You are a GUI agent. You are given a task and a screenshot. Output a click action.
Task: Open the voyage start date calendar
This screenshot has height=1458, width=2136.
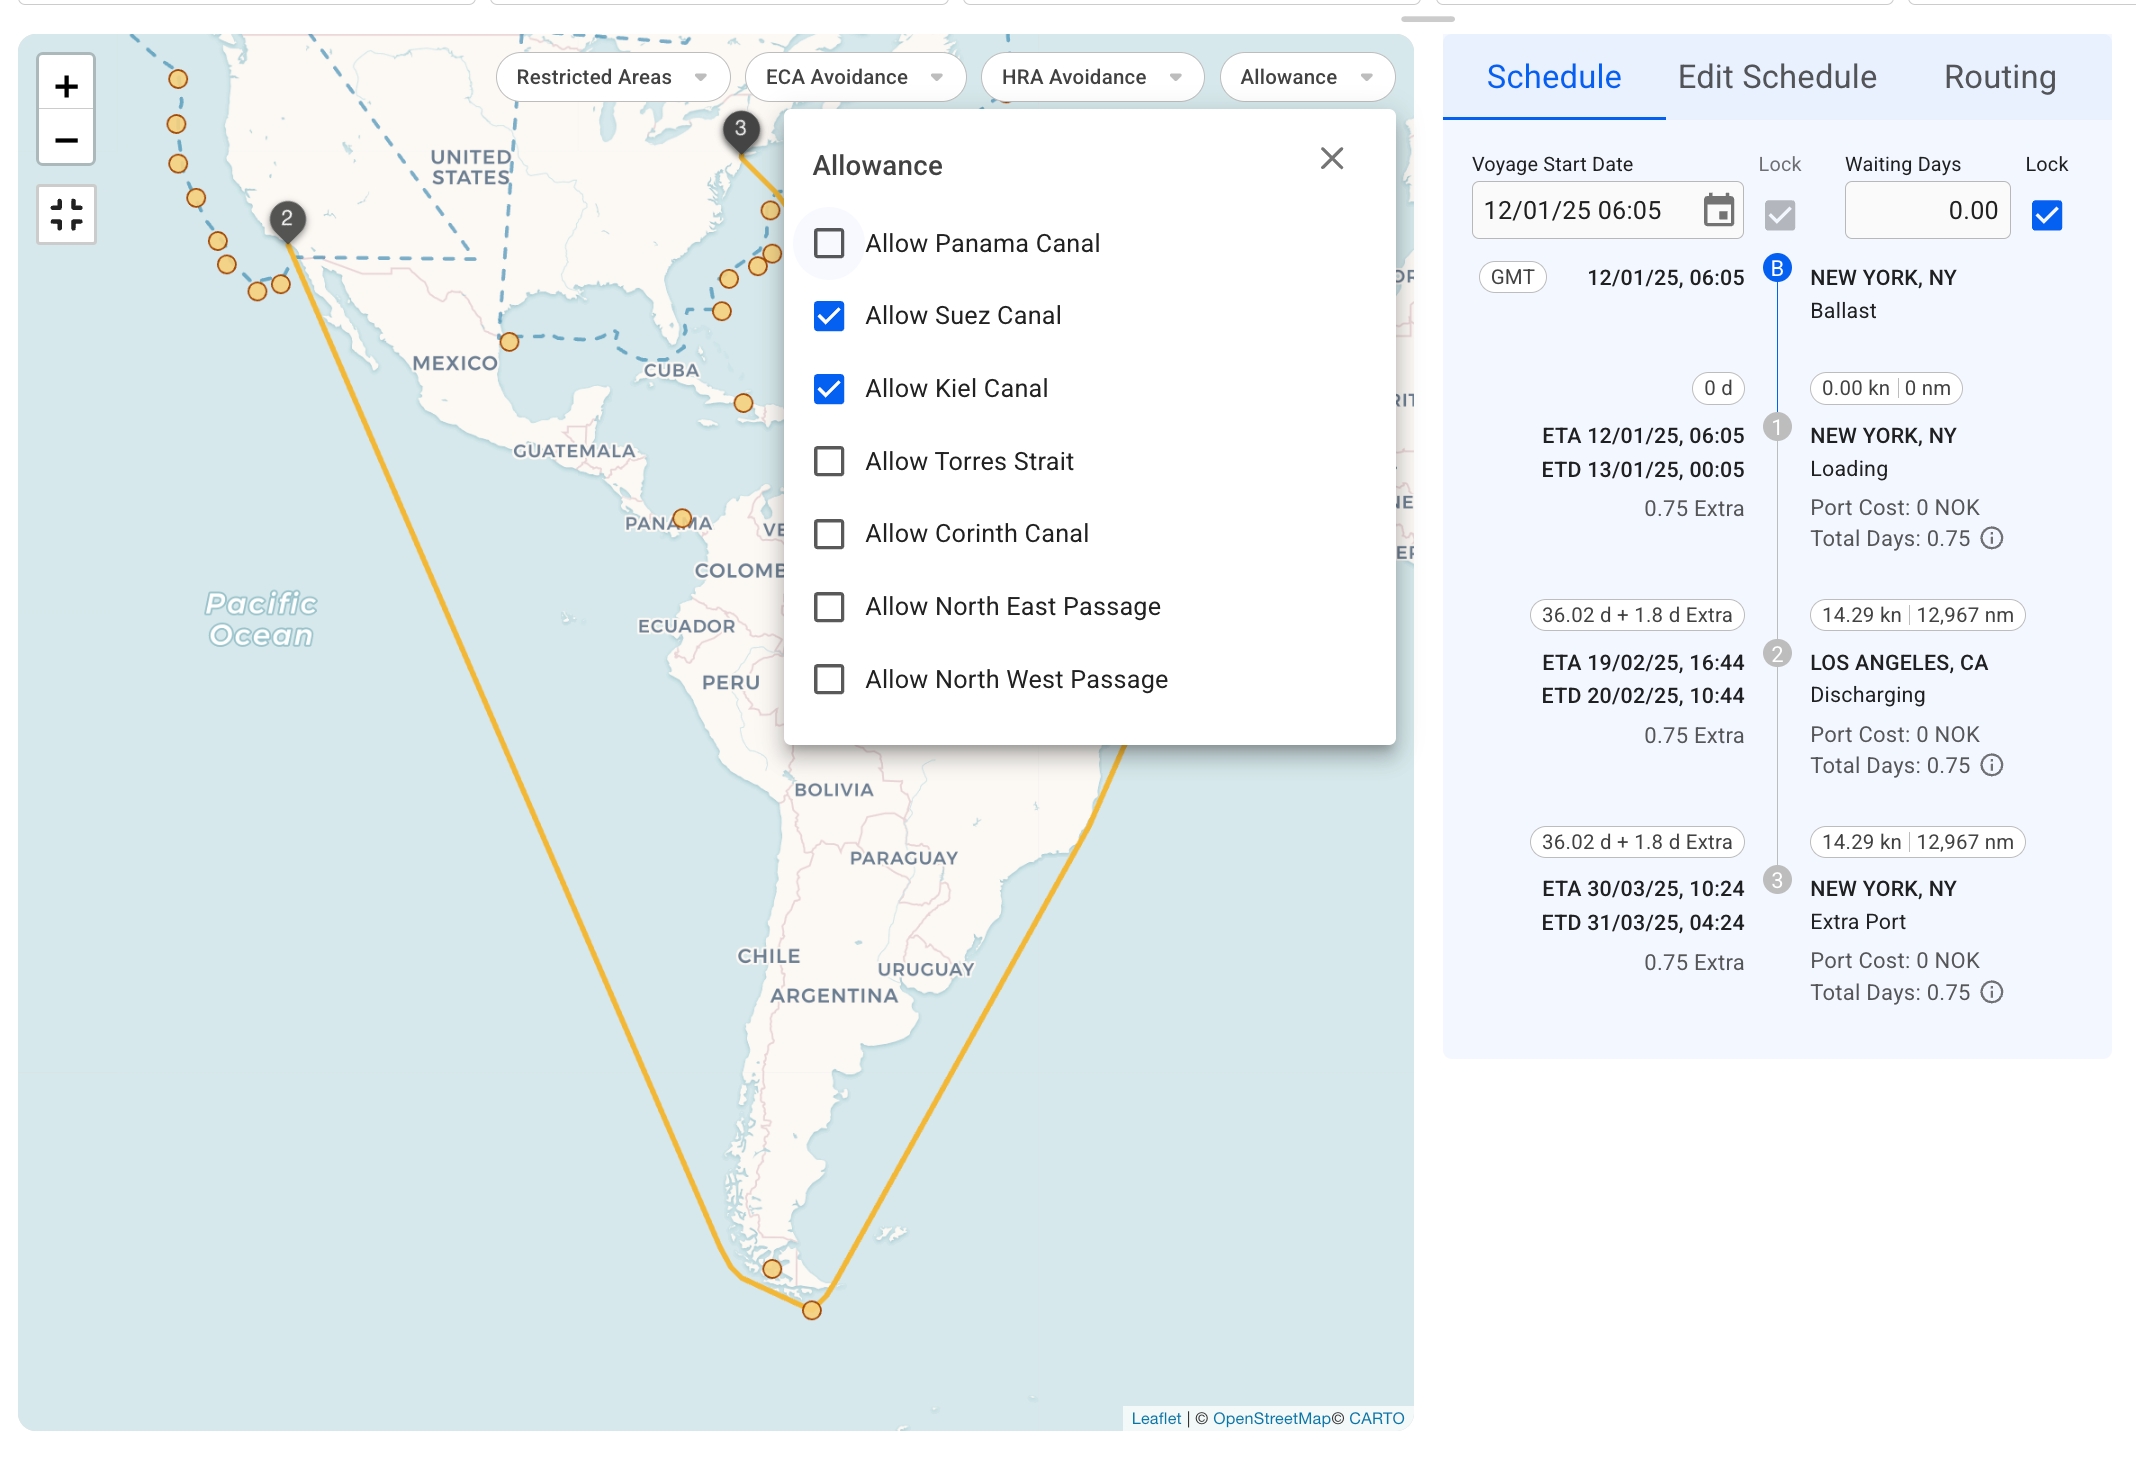[1718, 210]
